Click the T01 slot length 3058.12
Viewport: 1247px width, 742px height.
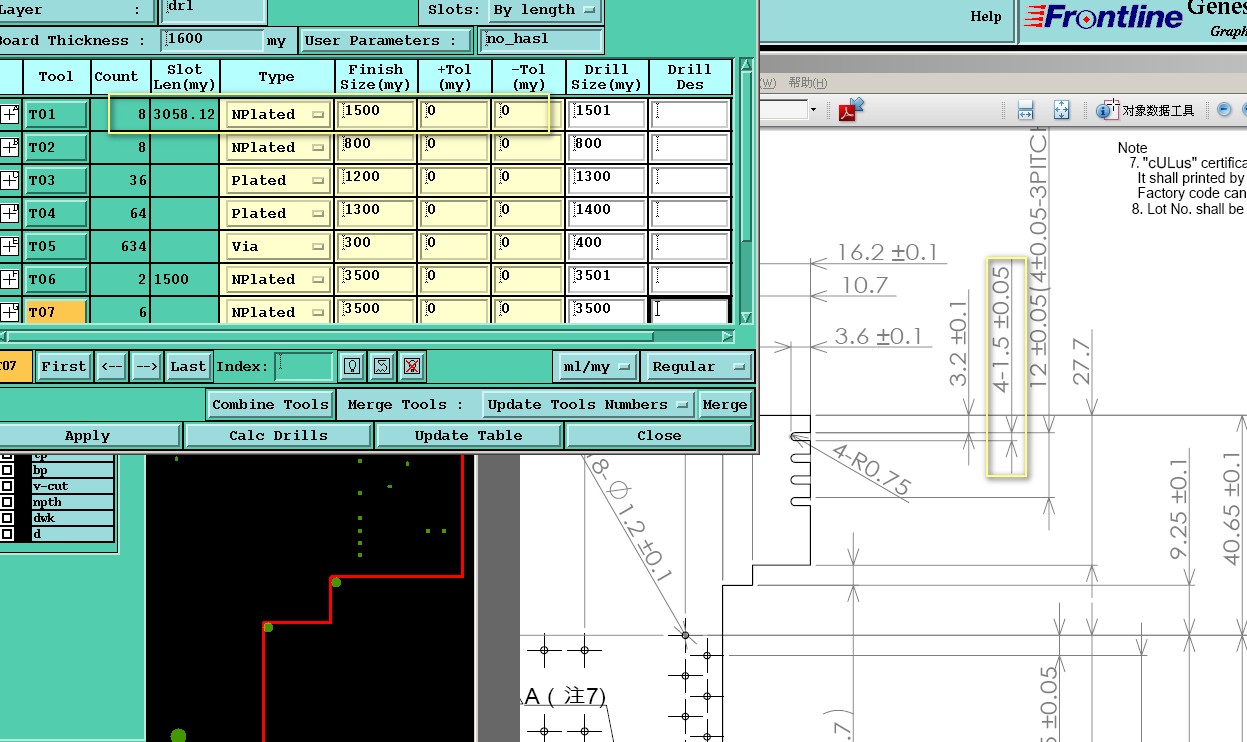pos(184,114)
